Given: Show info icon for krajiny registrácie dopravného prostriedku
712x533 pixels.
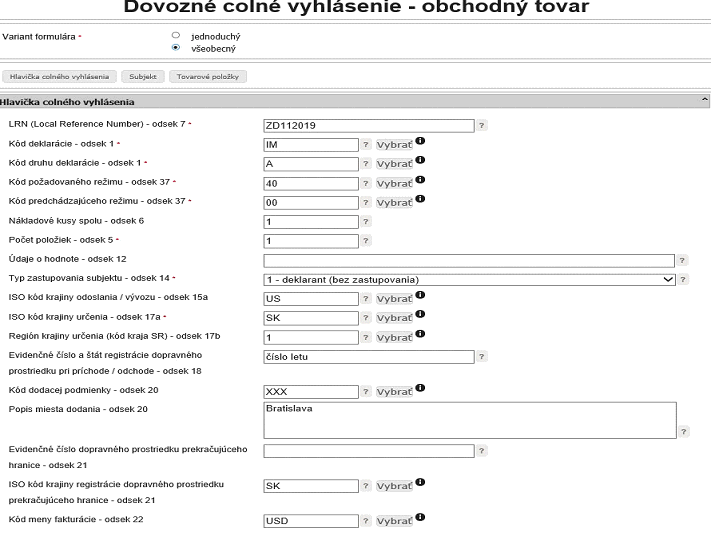Looking at the screenshot, I should 420,482.
